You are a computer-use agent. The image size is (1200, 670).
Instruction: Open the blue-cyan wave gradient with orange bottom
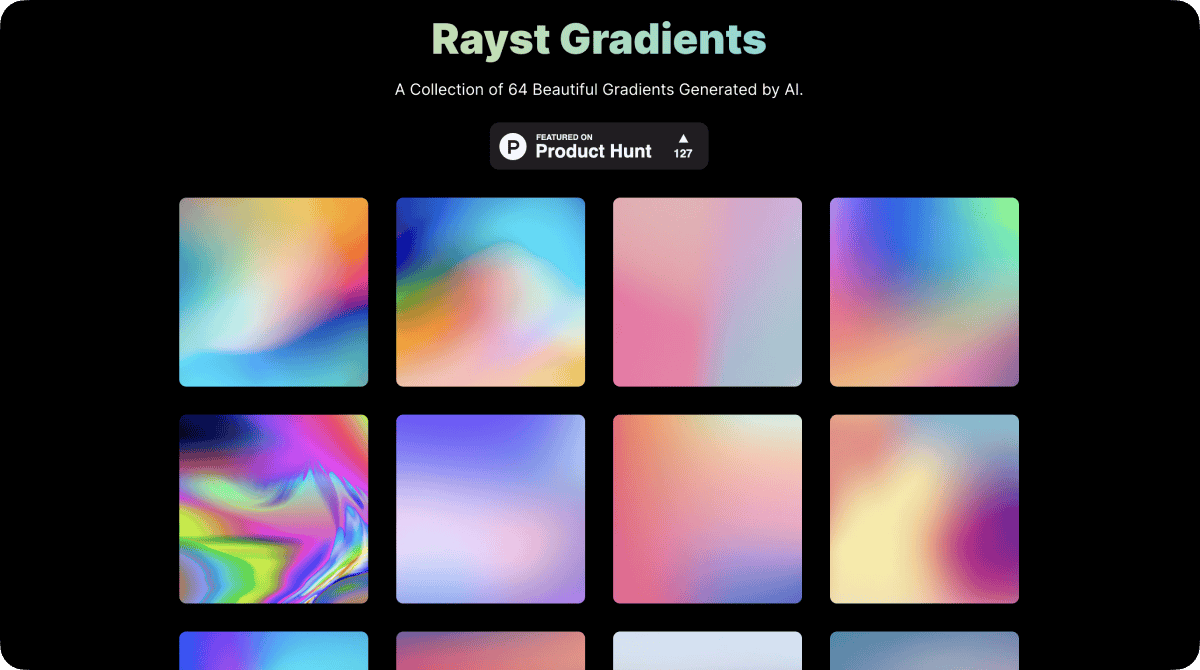click(x=490, y=292)
